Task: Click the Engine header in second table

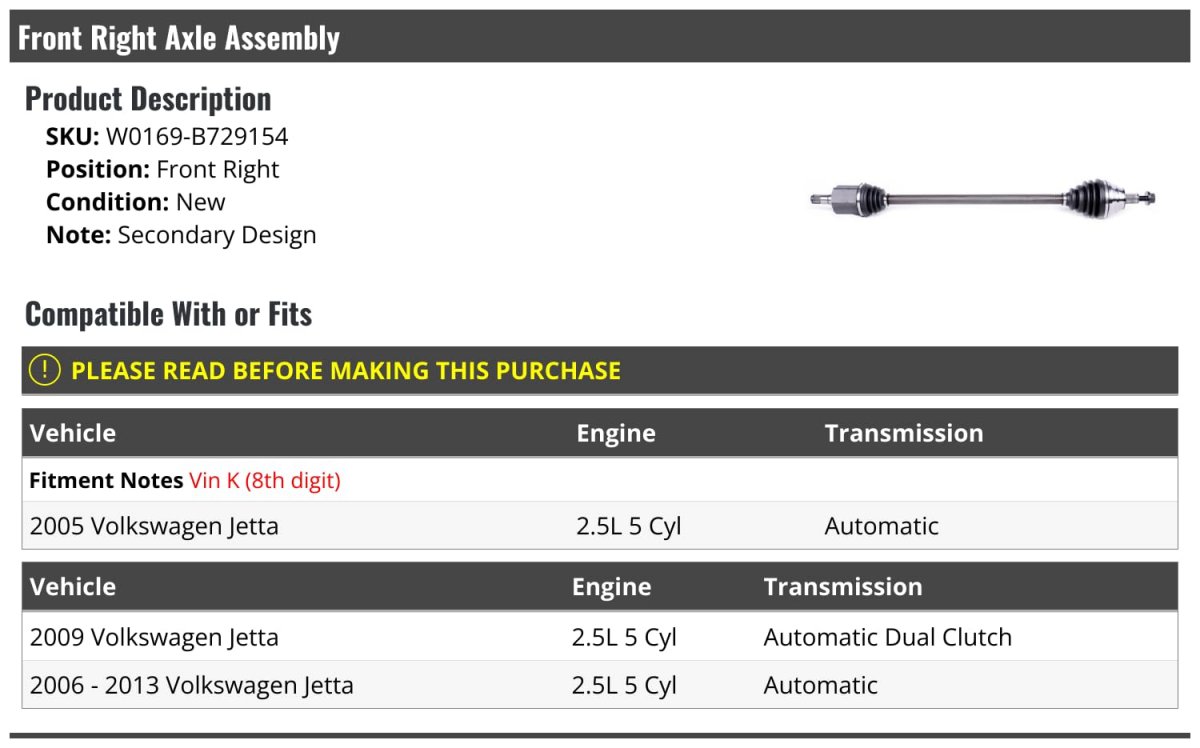Action: (611, 587)
